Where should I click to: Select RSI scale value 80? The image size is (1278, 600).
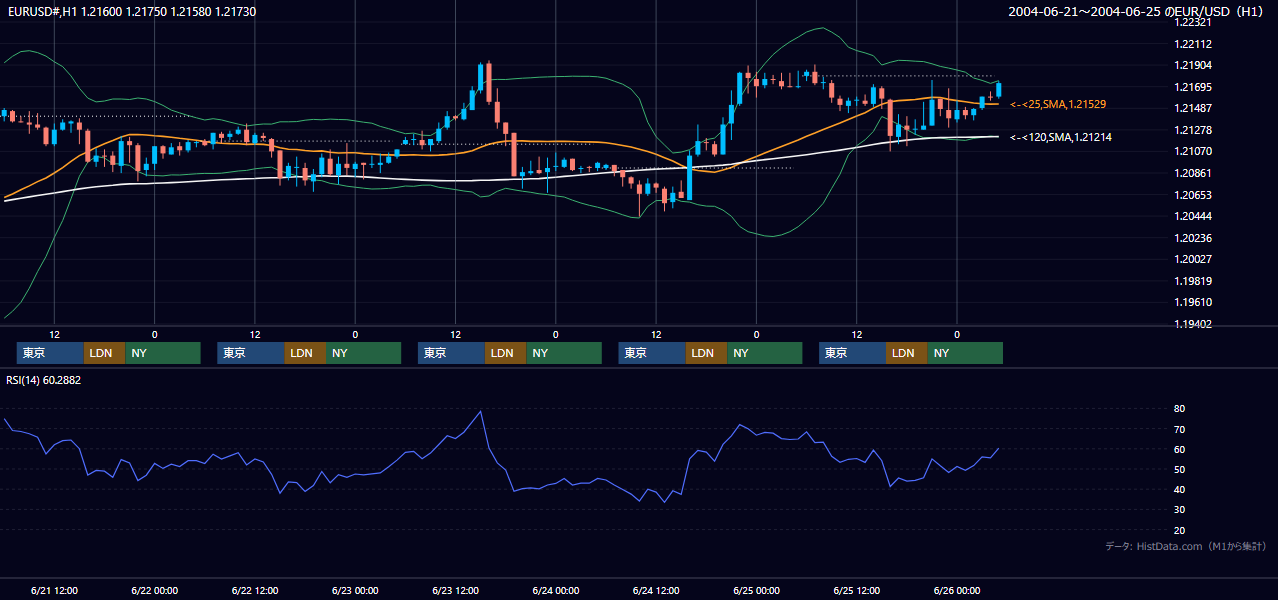(x=1180, y=409)
